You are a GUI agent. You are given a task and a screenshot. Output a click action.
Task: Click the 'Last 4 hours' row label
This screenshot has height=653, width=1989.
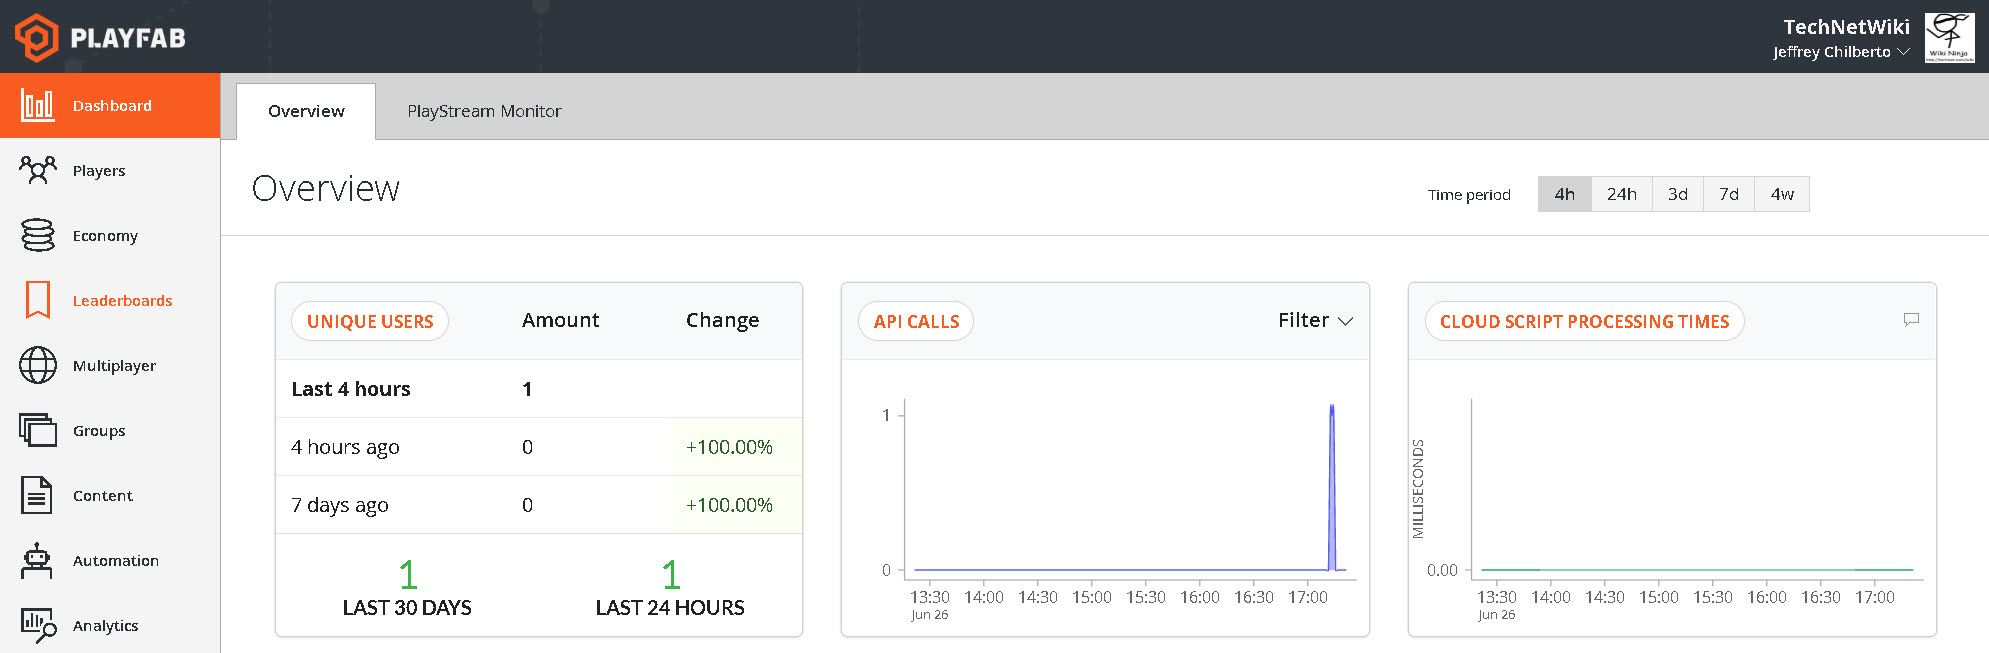(x=351, y=389)
